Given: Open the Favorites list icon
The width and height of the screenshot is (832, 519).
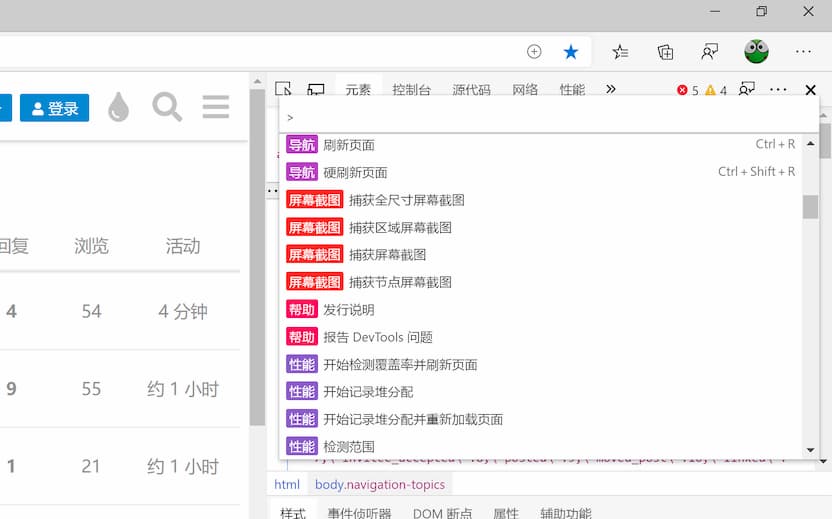Looking at the screenshot, I should click(x=620, y=52).
